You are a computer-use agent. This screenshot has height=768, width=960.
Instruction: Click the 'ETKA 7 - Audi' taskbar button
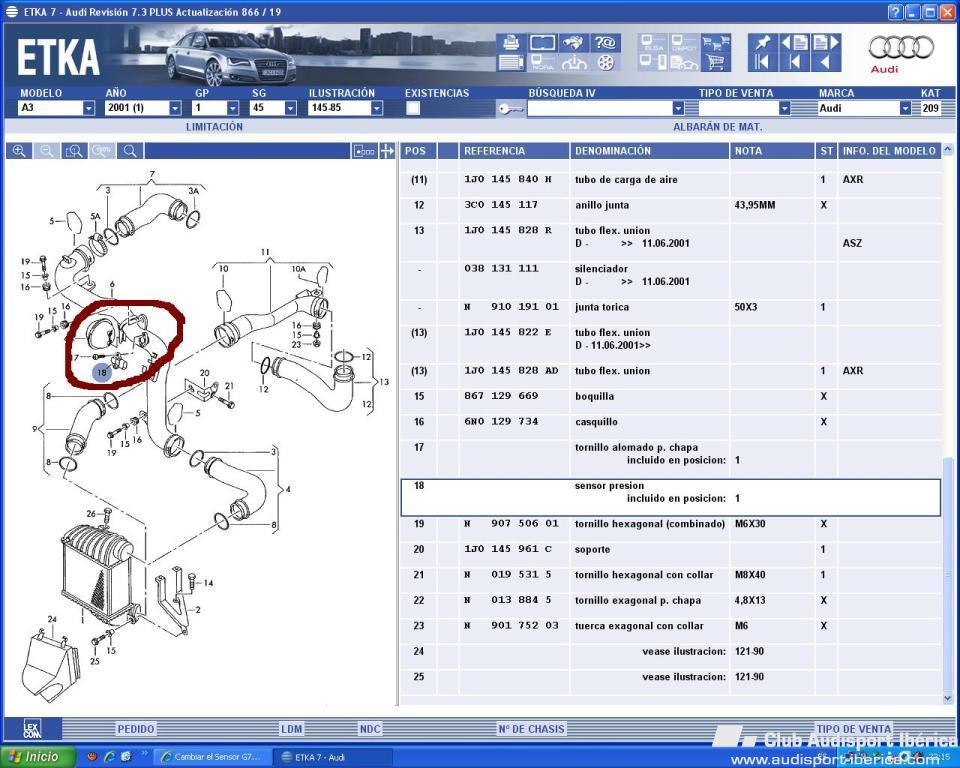[331, 757]
